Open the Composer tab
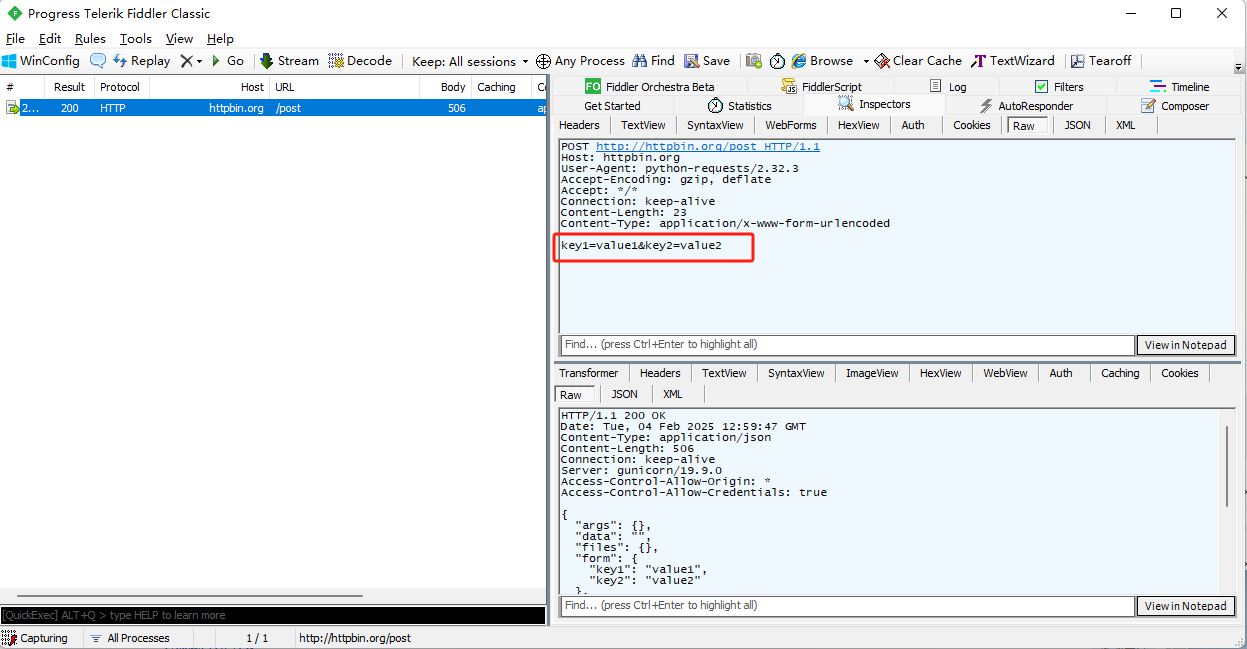Image resolution: width=1247 pixels, height=649 pixels. click(x=1174, y=106)
